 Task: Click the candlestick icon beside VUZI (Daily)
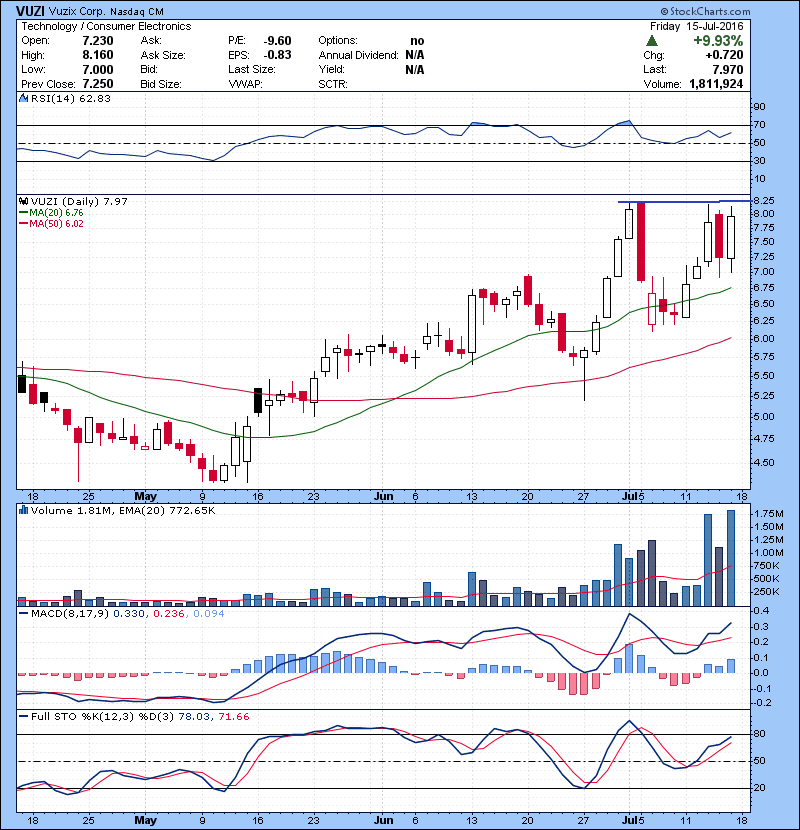point(23,201)
